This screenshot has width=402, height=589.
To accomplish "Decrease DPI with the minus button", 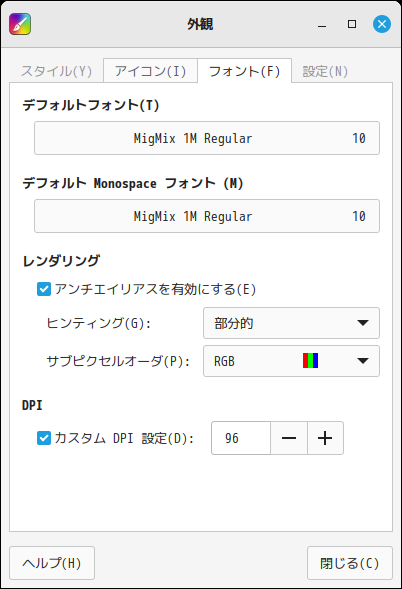I will point(289,438).
